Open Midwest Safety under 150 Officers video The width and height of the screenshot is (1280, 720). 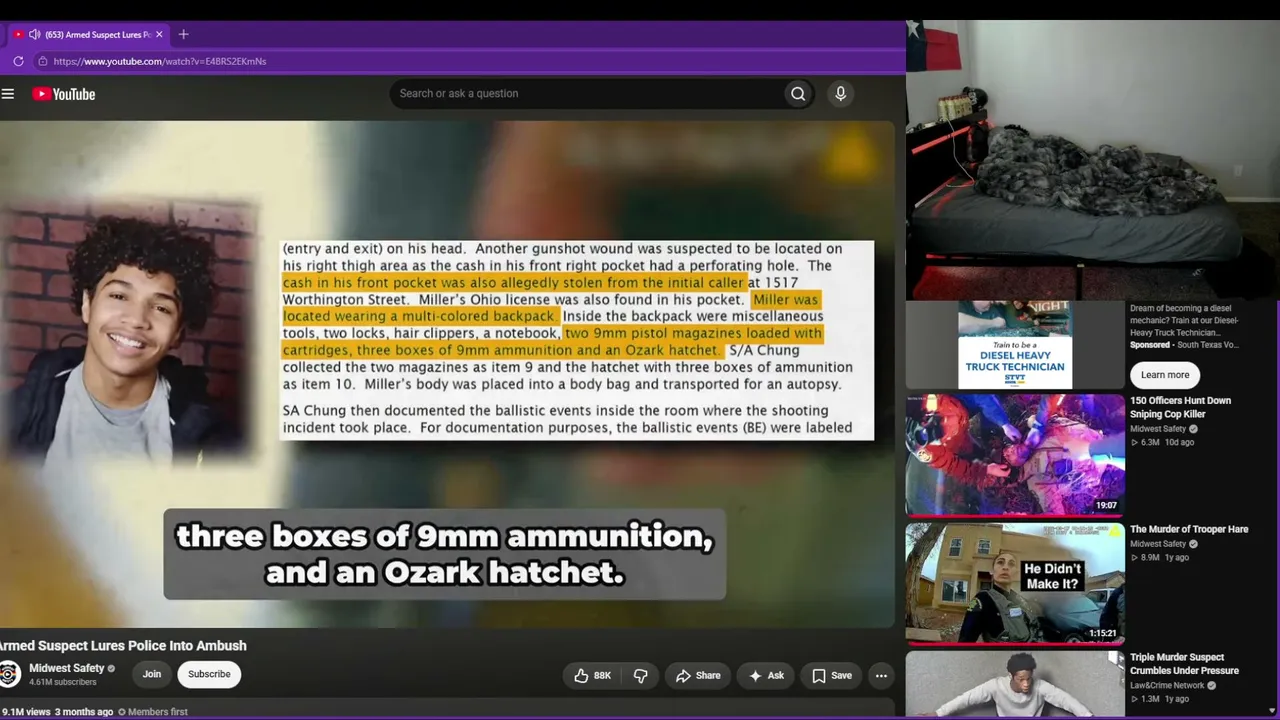pyautogui.click(x=1158, y=429)
